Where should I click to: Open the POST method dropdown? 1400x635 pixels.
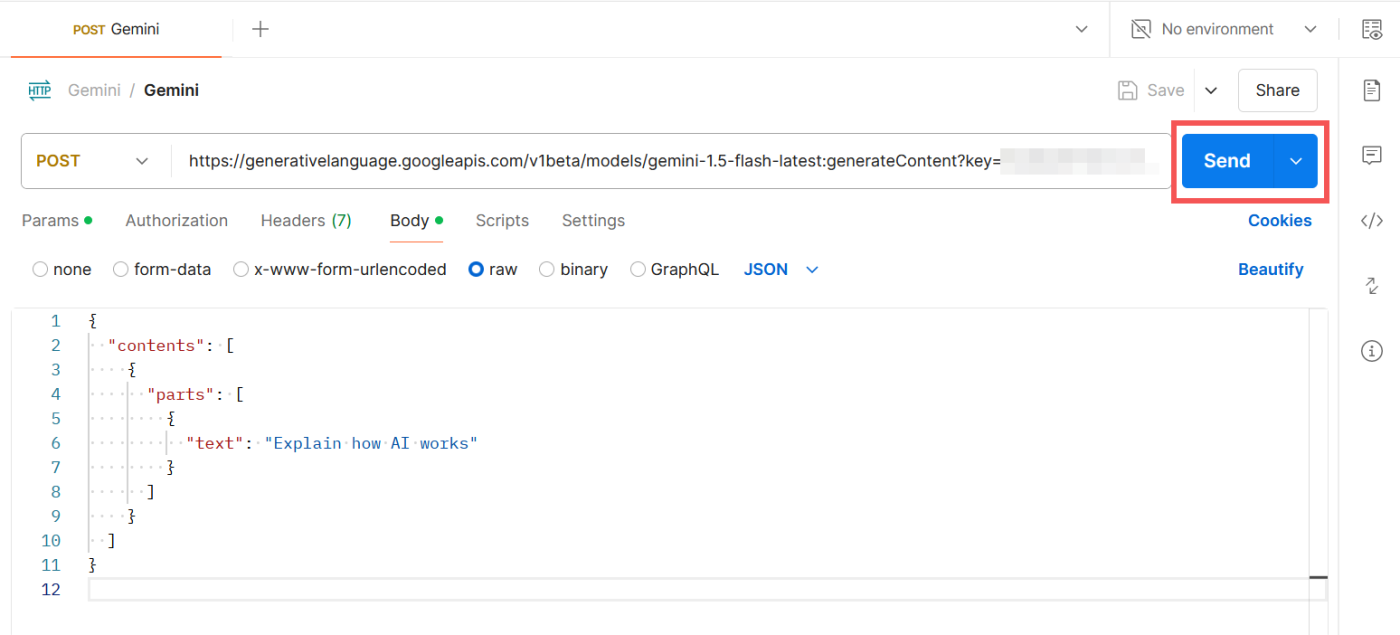[x=93, y=160]
